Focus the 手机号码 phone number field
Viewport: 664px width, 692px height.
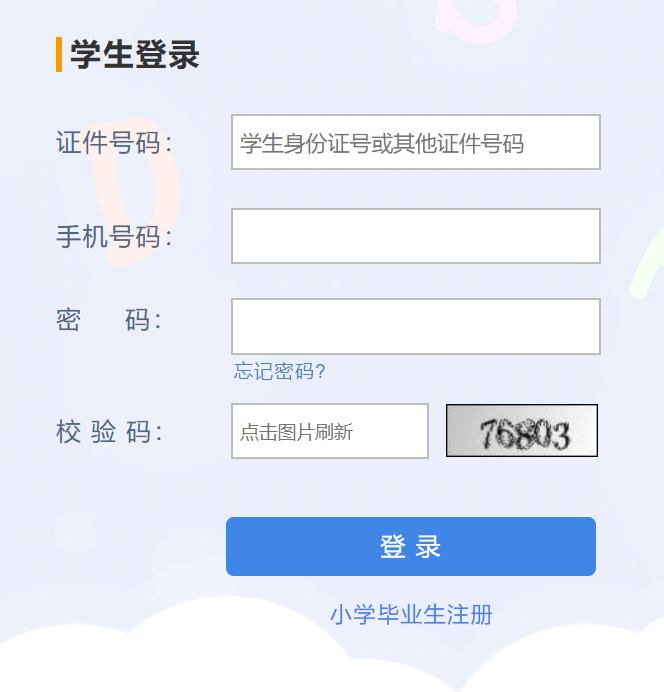click(415, 236)
